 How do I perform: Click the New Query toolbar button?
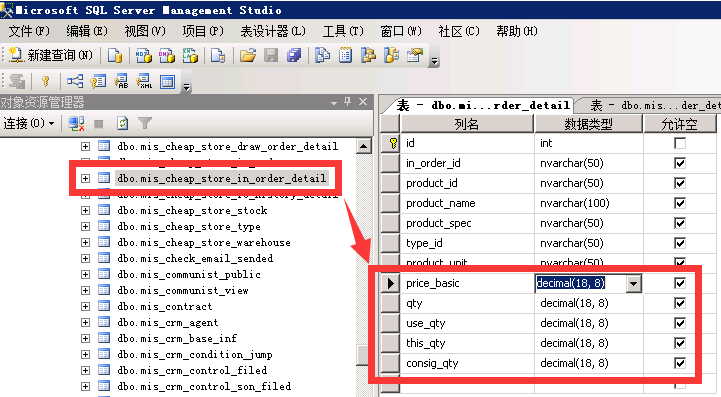coord(51,56)
